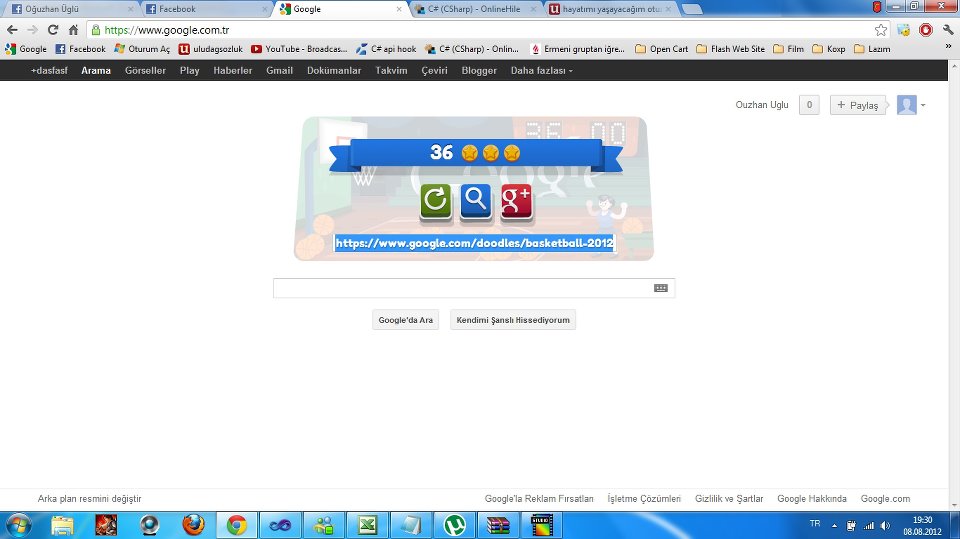Open +dasfasf Google+ link
This screenshot has height=539, width=960.
(x=49, y=70)
